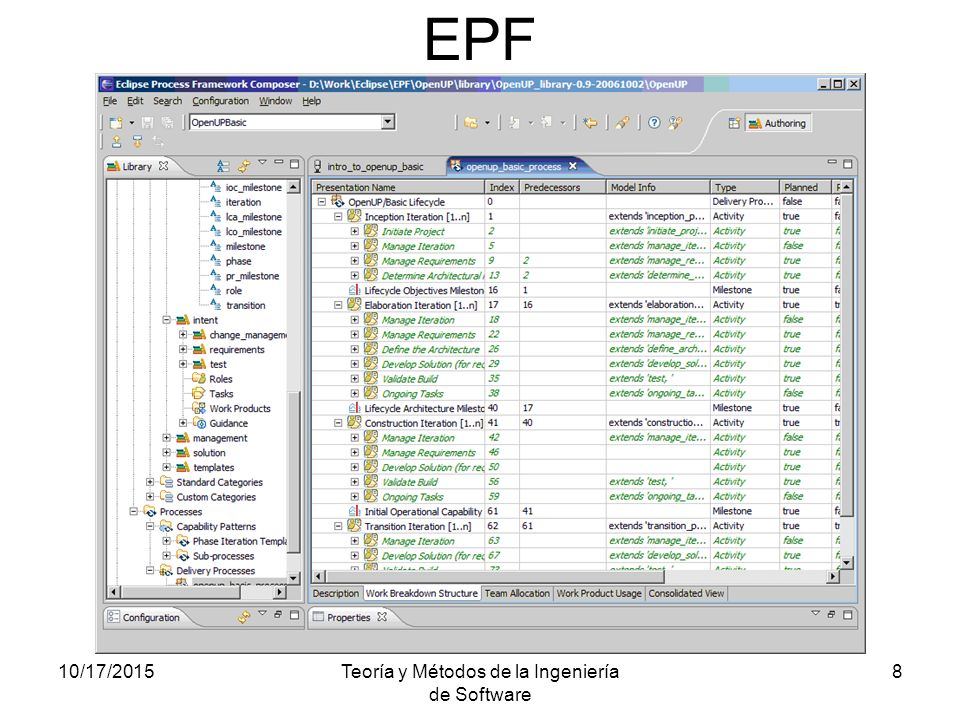Click the yellow back arrow toolbar icon

coord(590,123)
